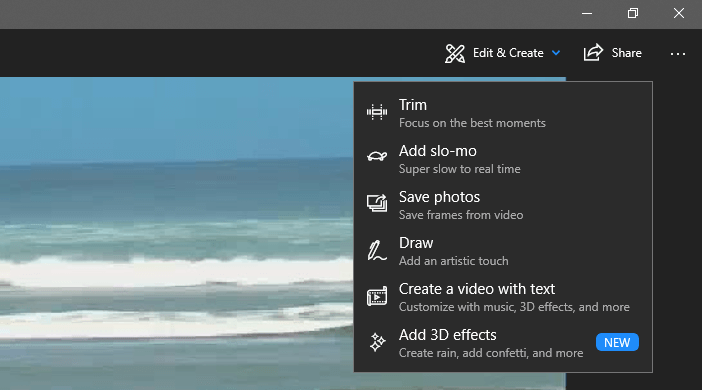Click 'Create rain, add confetti' subtitle

pyautogui.click(x=491, y=353)
